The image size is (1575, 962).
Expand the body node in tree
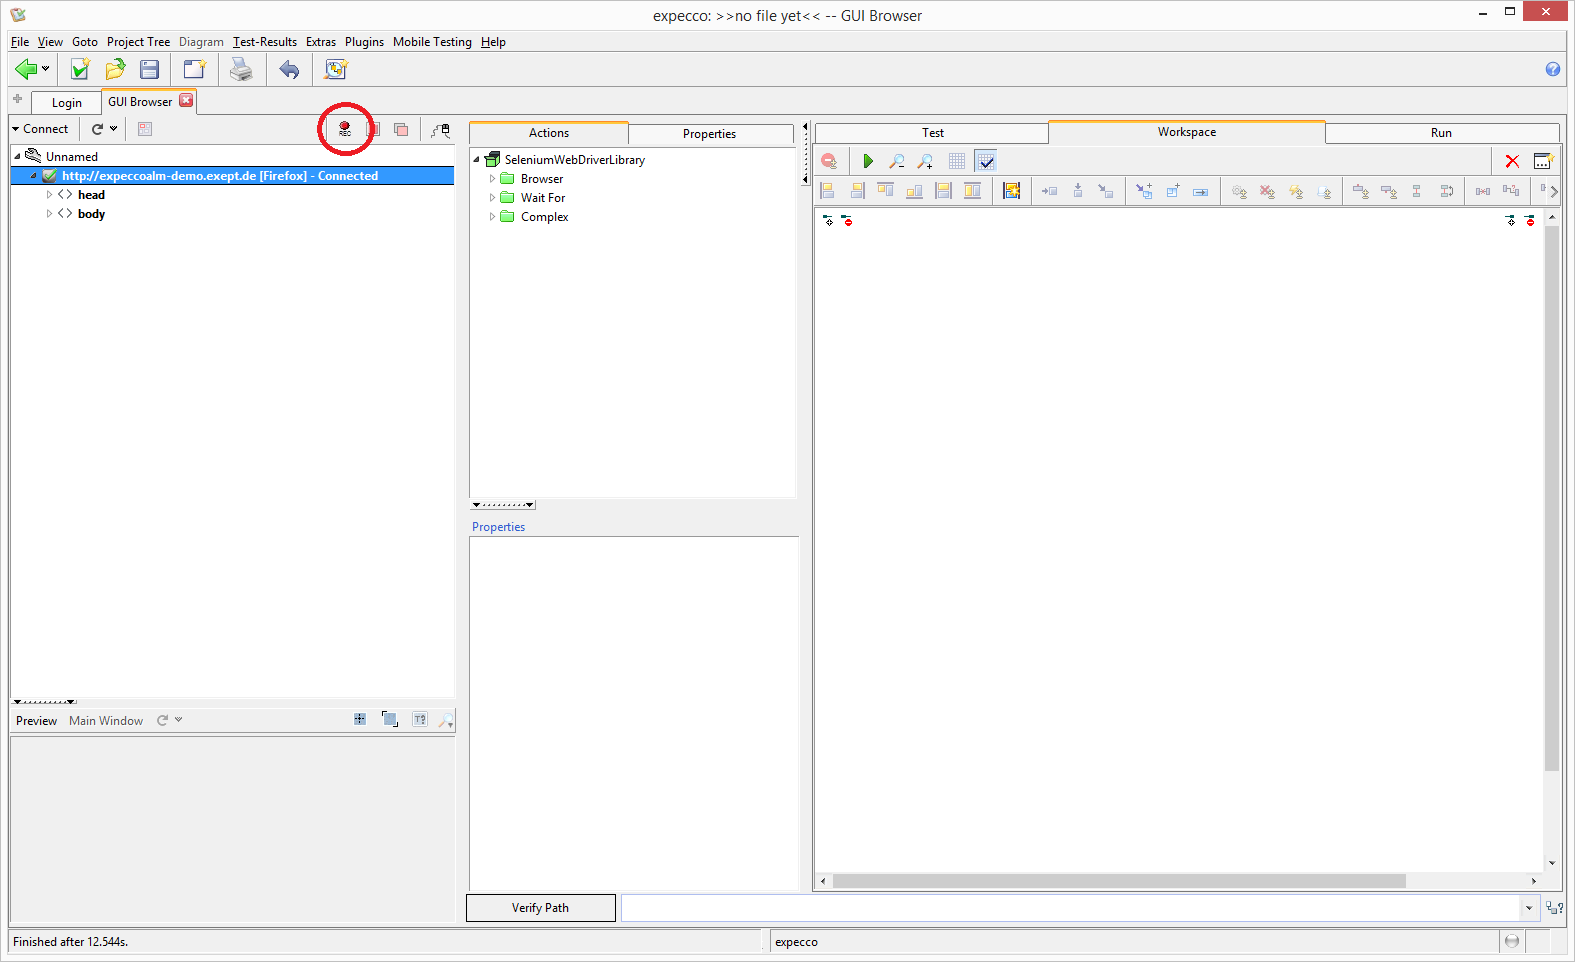(49, 214)
